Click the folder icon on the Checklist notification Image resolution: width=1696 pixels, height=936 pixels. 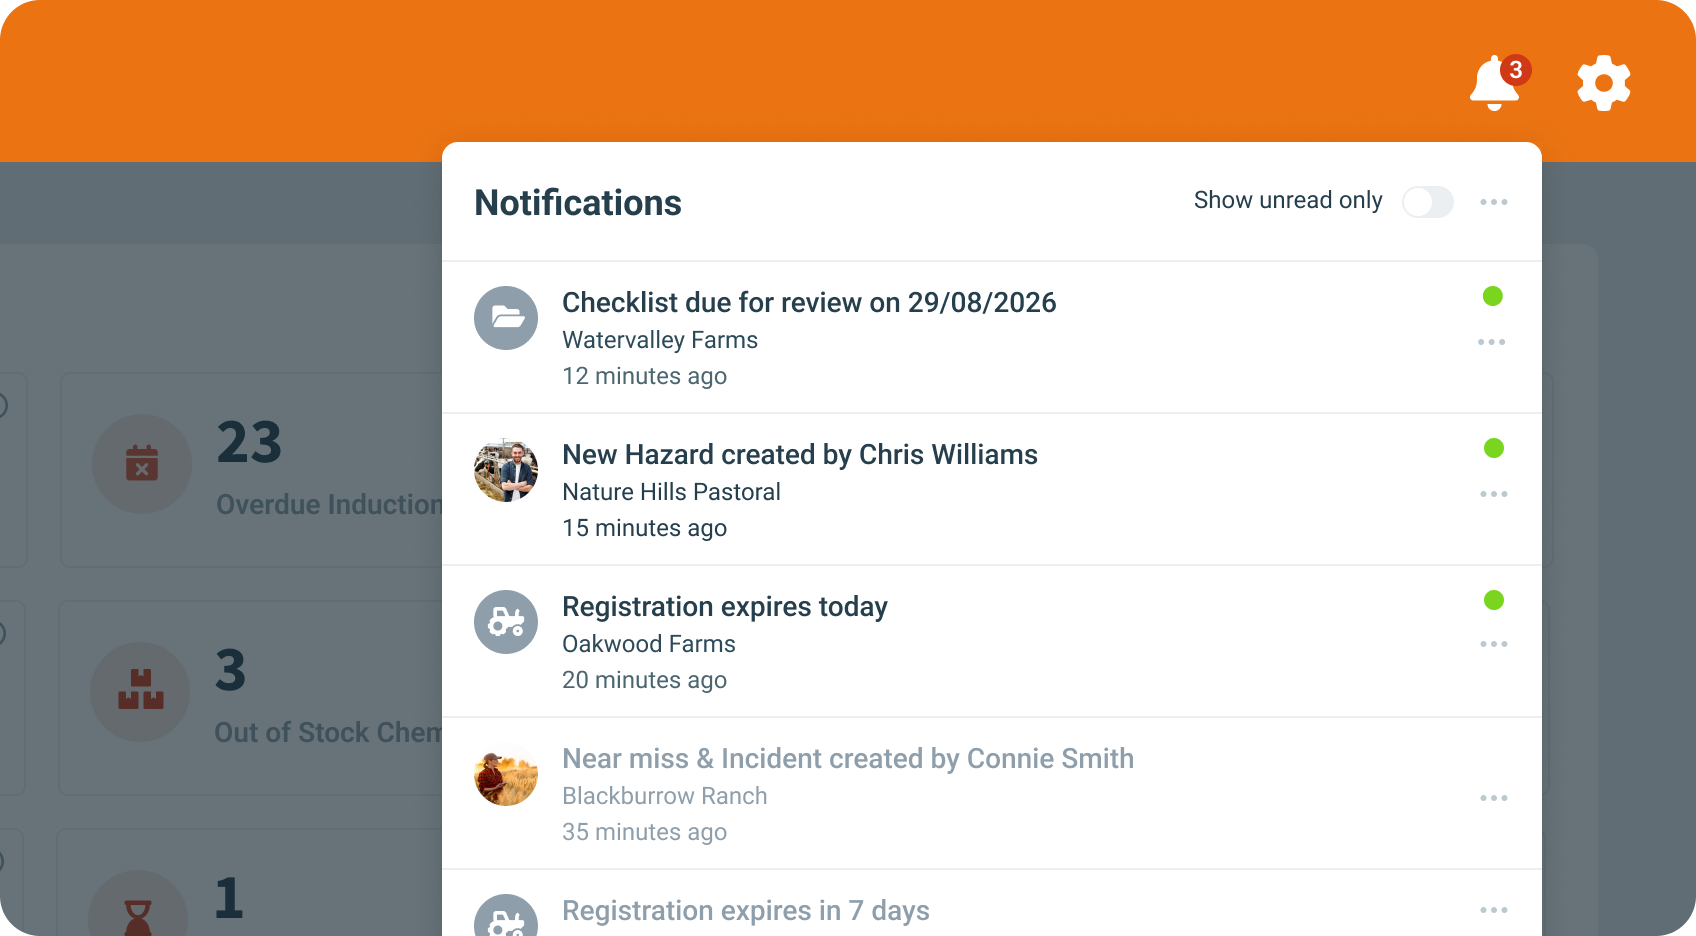pyautogui.click(x=506, y=318)
